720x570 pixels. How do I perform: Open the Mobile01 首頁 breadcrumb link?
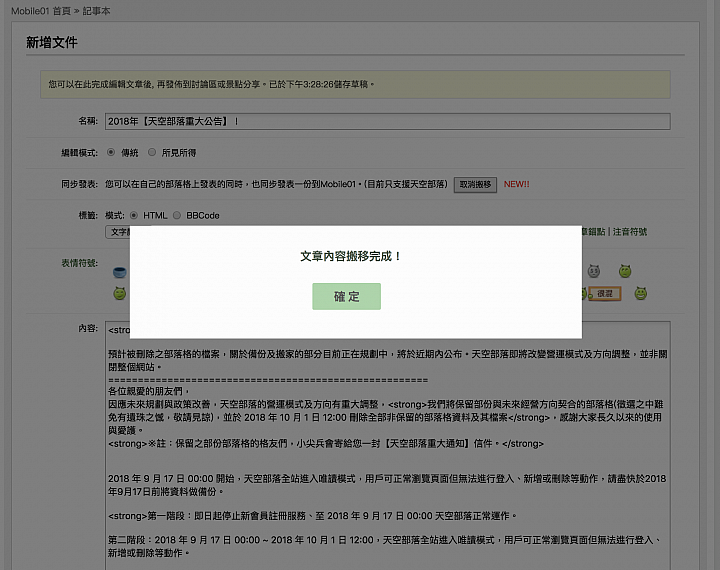41,11
